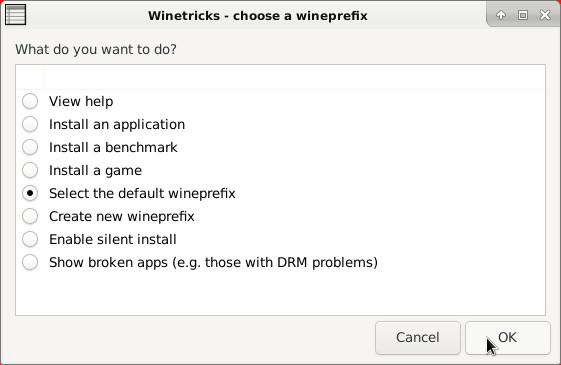Select the Show broken apps radio button

click(30, 262)
